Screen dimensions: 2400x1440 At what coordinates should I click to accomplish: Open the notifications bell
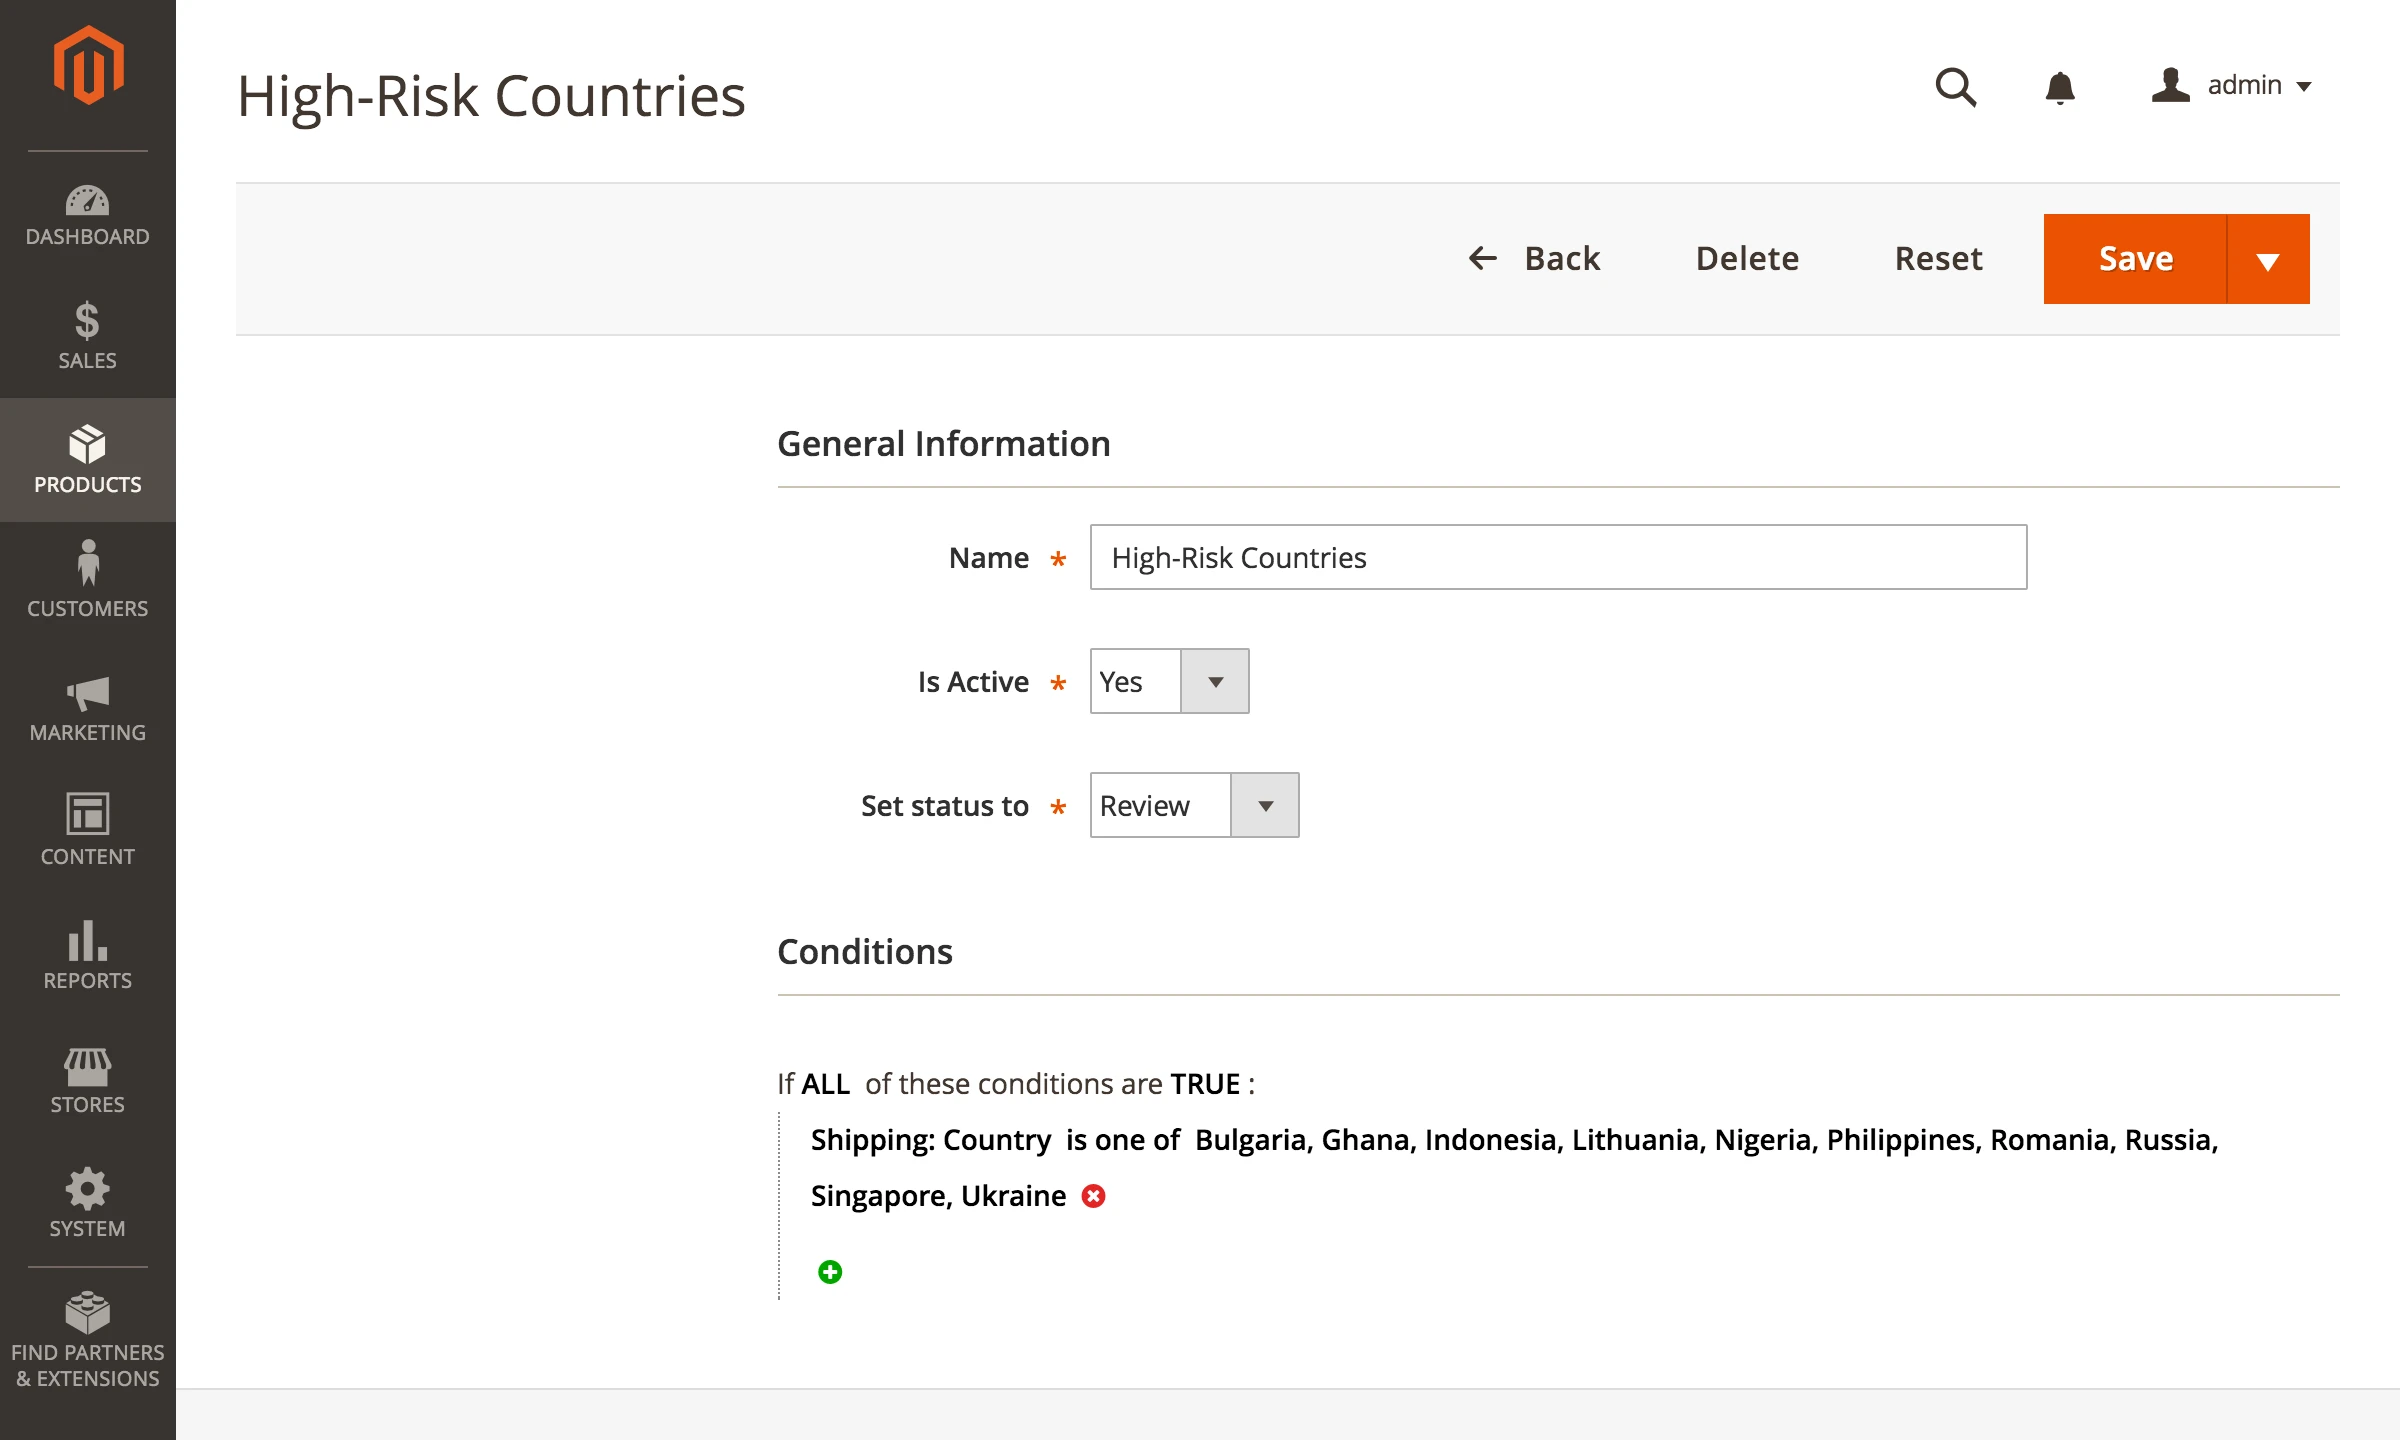(x=2061, y=88)
